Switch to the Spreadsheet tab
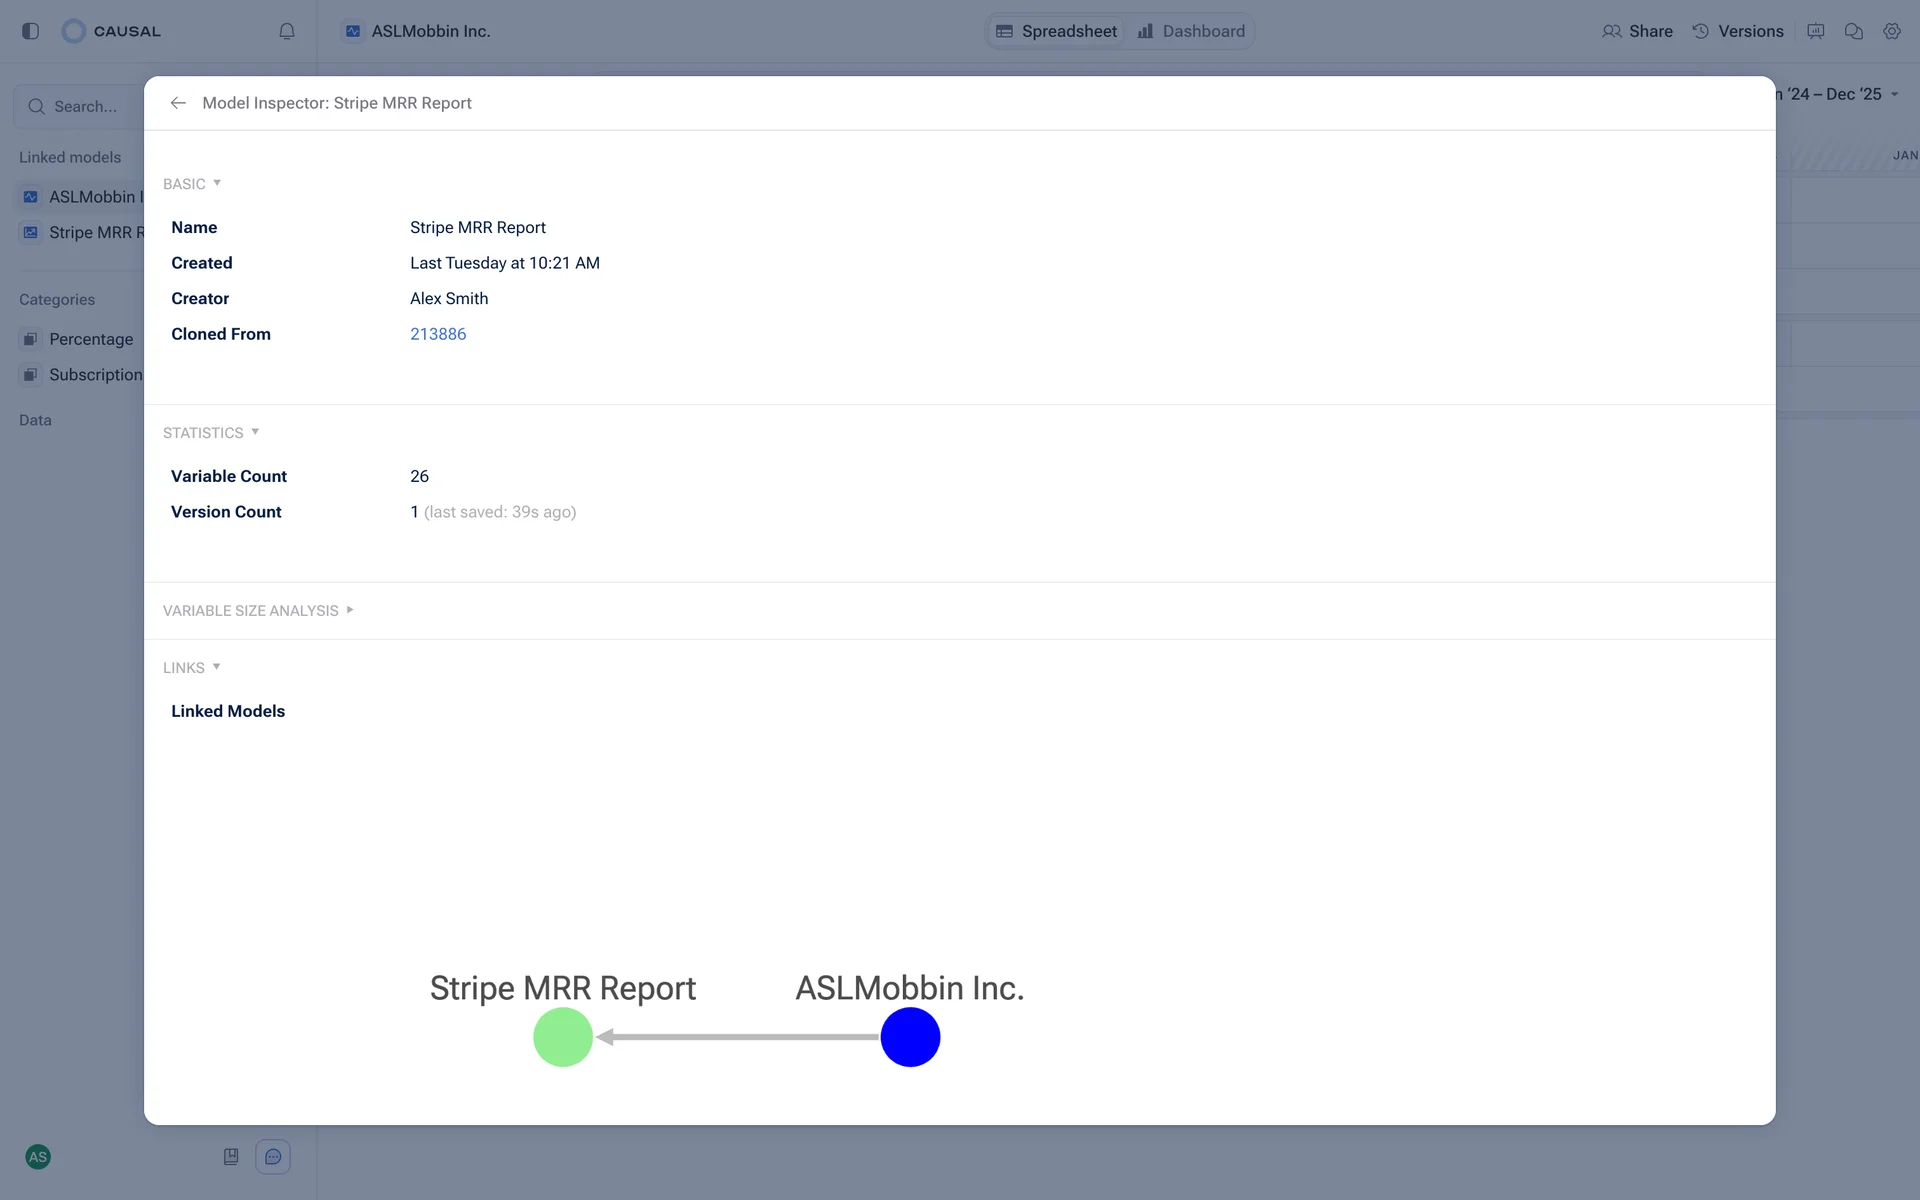Screen dimensions: 1920x1200 pyautogui.click(x=1057, y=31)
